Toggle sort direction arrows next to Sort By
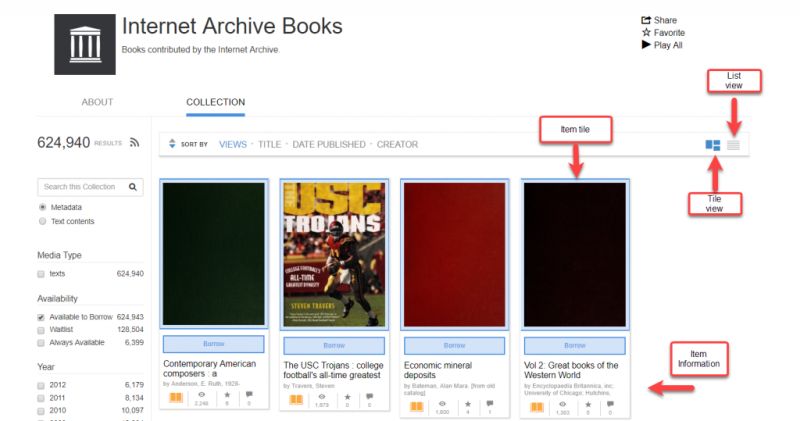Image resolution: width=800 pixels, height=421 pixels. pos(172,144)
